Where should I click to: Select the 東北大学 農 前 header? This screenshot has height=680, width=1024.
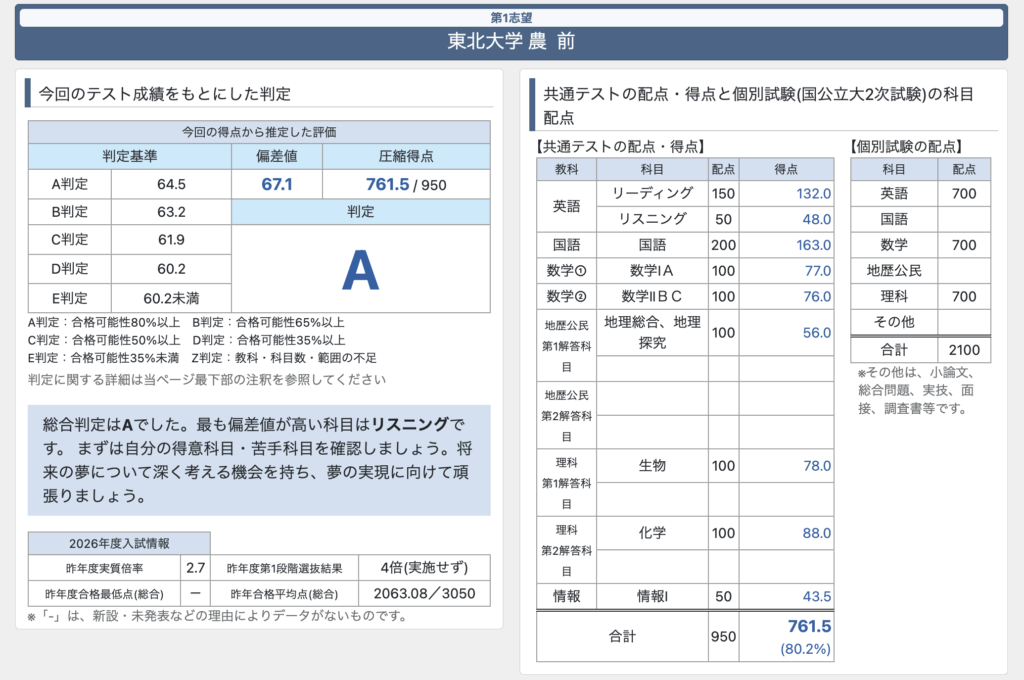511,42
